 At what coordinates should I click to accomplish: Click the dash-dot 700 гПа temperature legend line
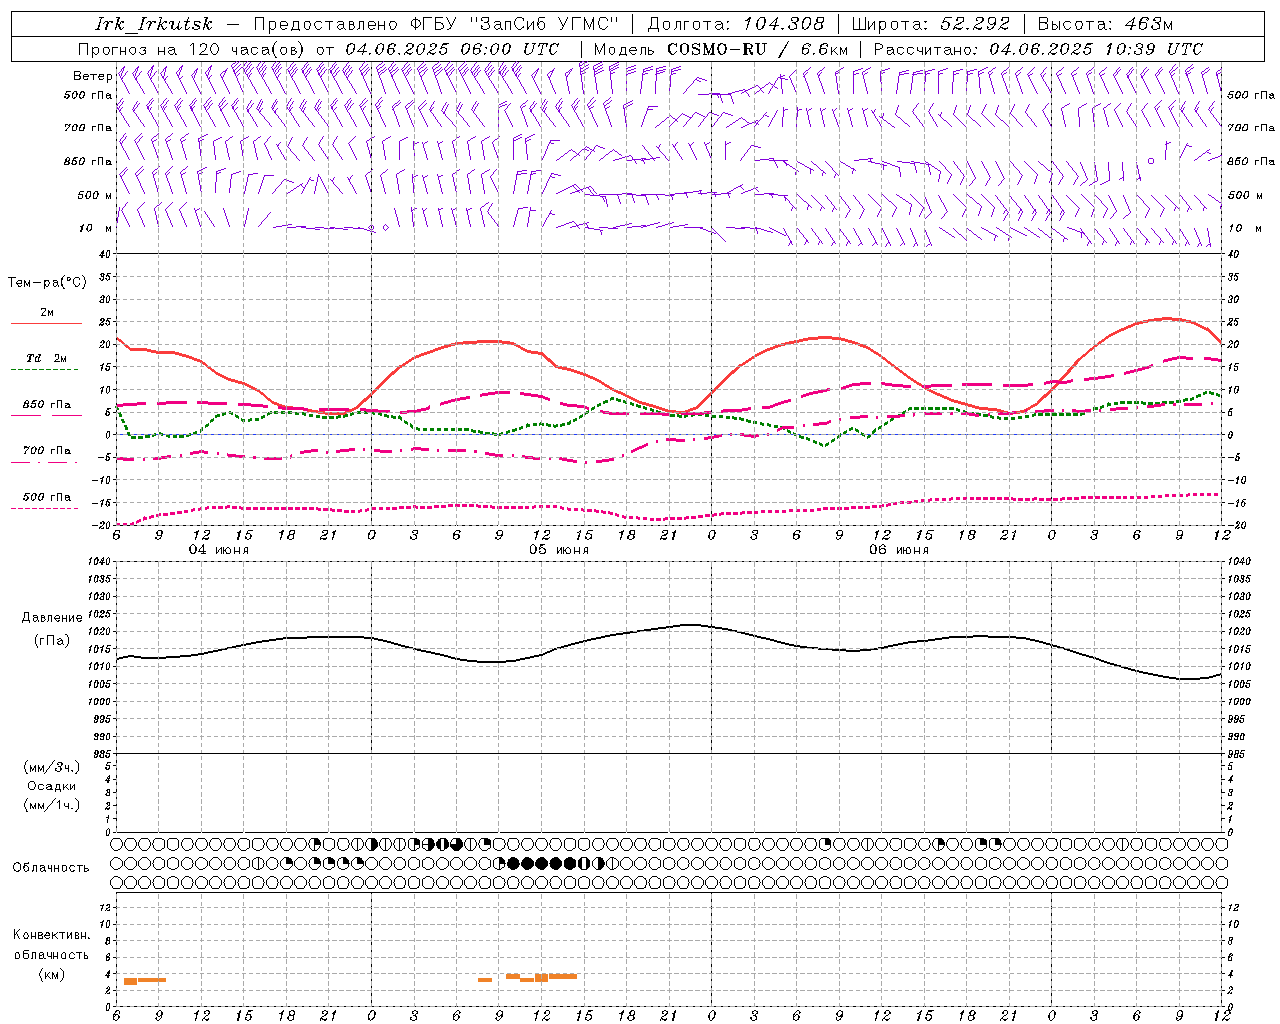[46, 461]
